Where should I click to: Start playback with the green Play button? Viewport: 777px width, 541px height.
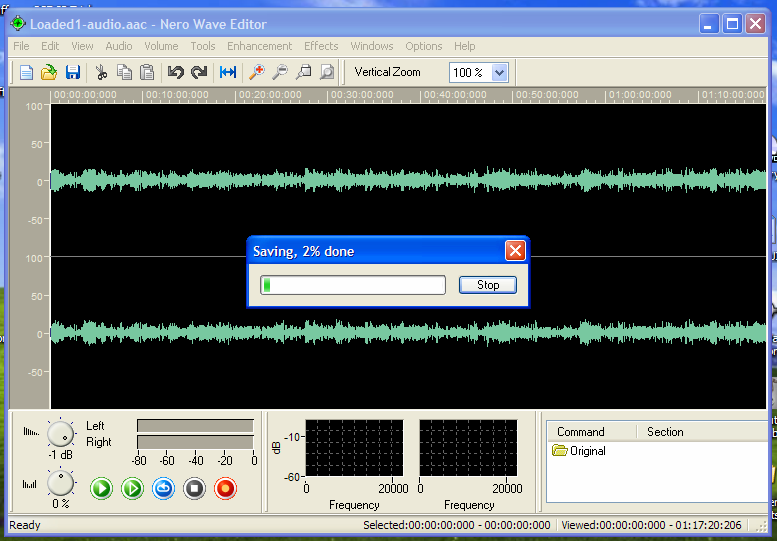coord(102,488)
